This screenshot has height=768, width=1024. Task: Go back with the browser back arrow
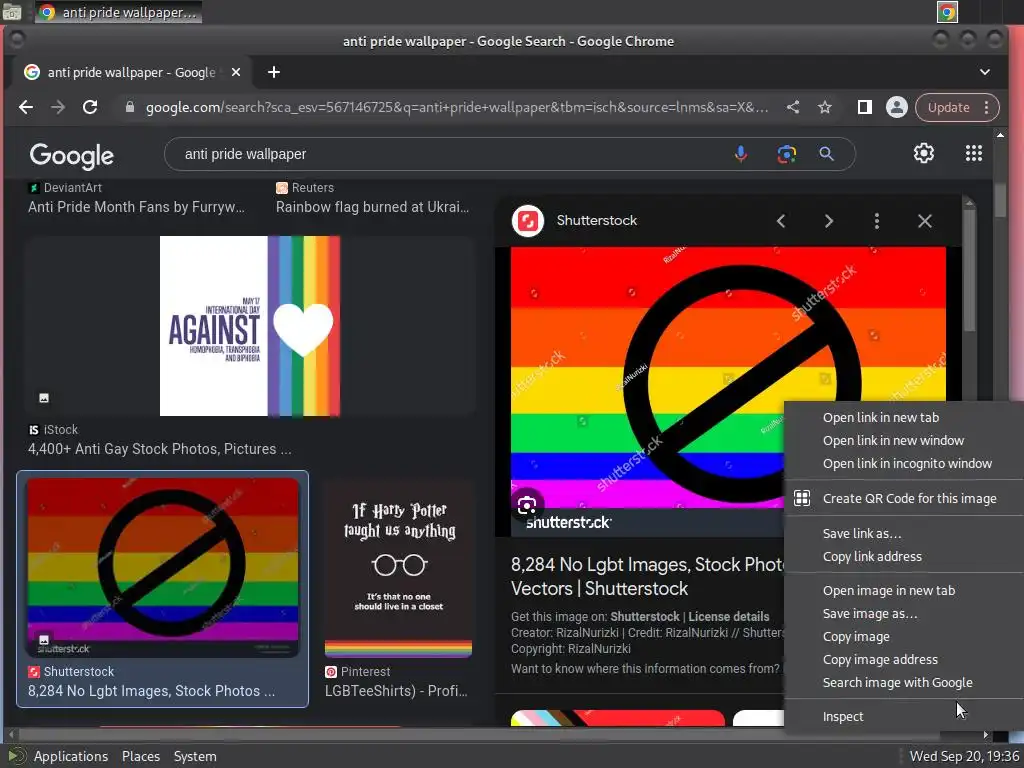(25, 107)
